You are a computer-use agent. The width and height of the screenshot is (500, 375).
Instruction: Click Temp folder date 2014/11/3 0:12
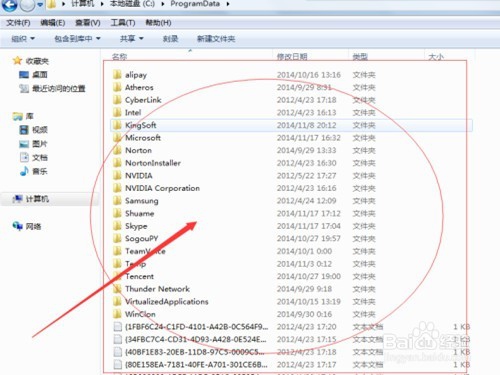coord(304,264)
